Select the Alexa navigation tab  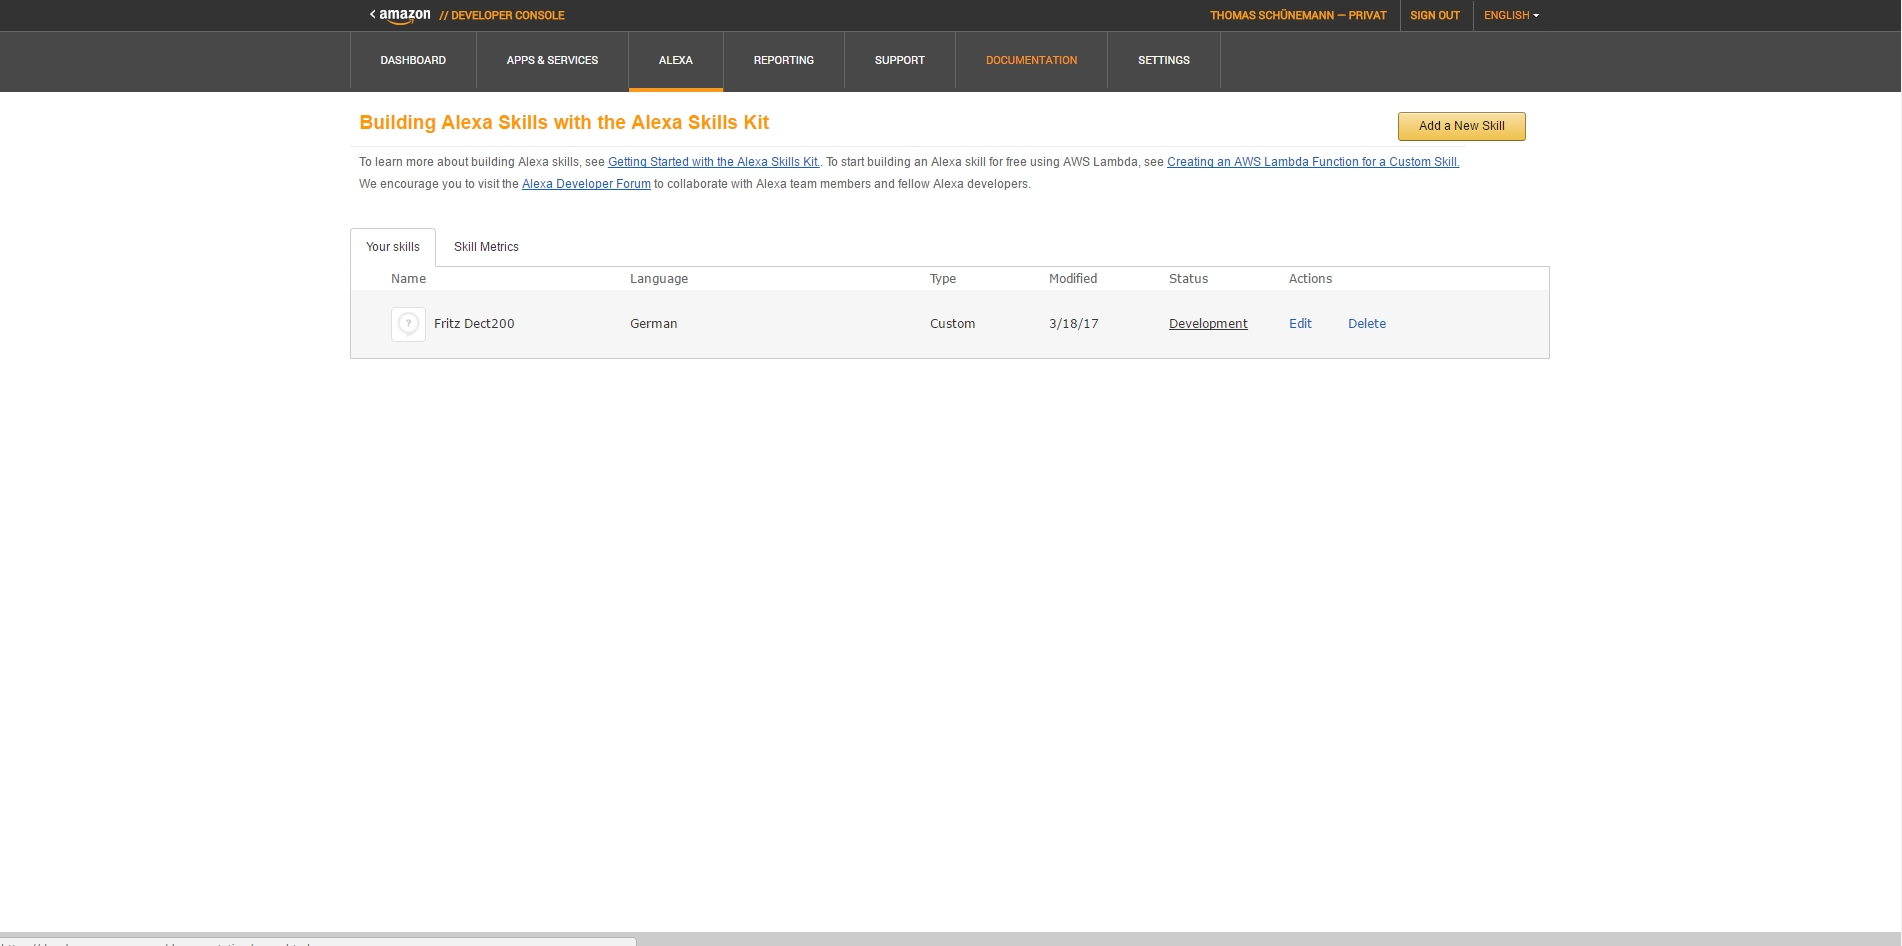tap(675, 60)
